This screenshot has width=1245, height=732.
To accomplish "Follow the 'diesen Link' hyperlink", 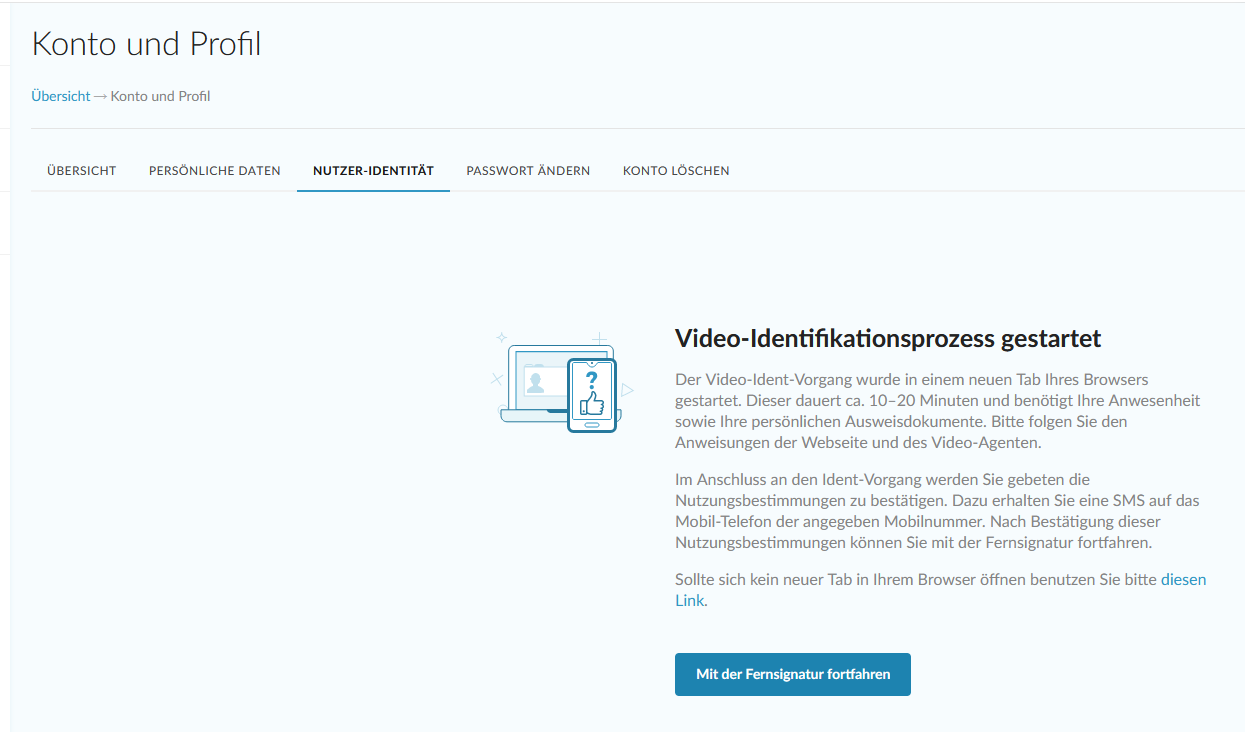I will (x=1183, y=580).
